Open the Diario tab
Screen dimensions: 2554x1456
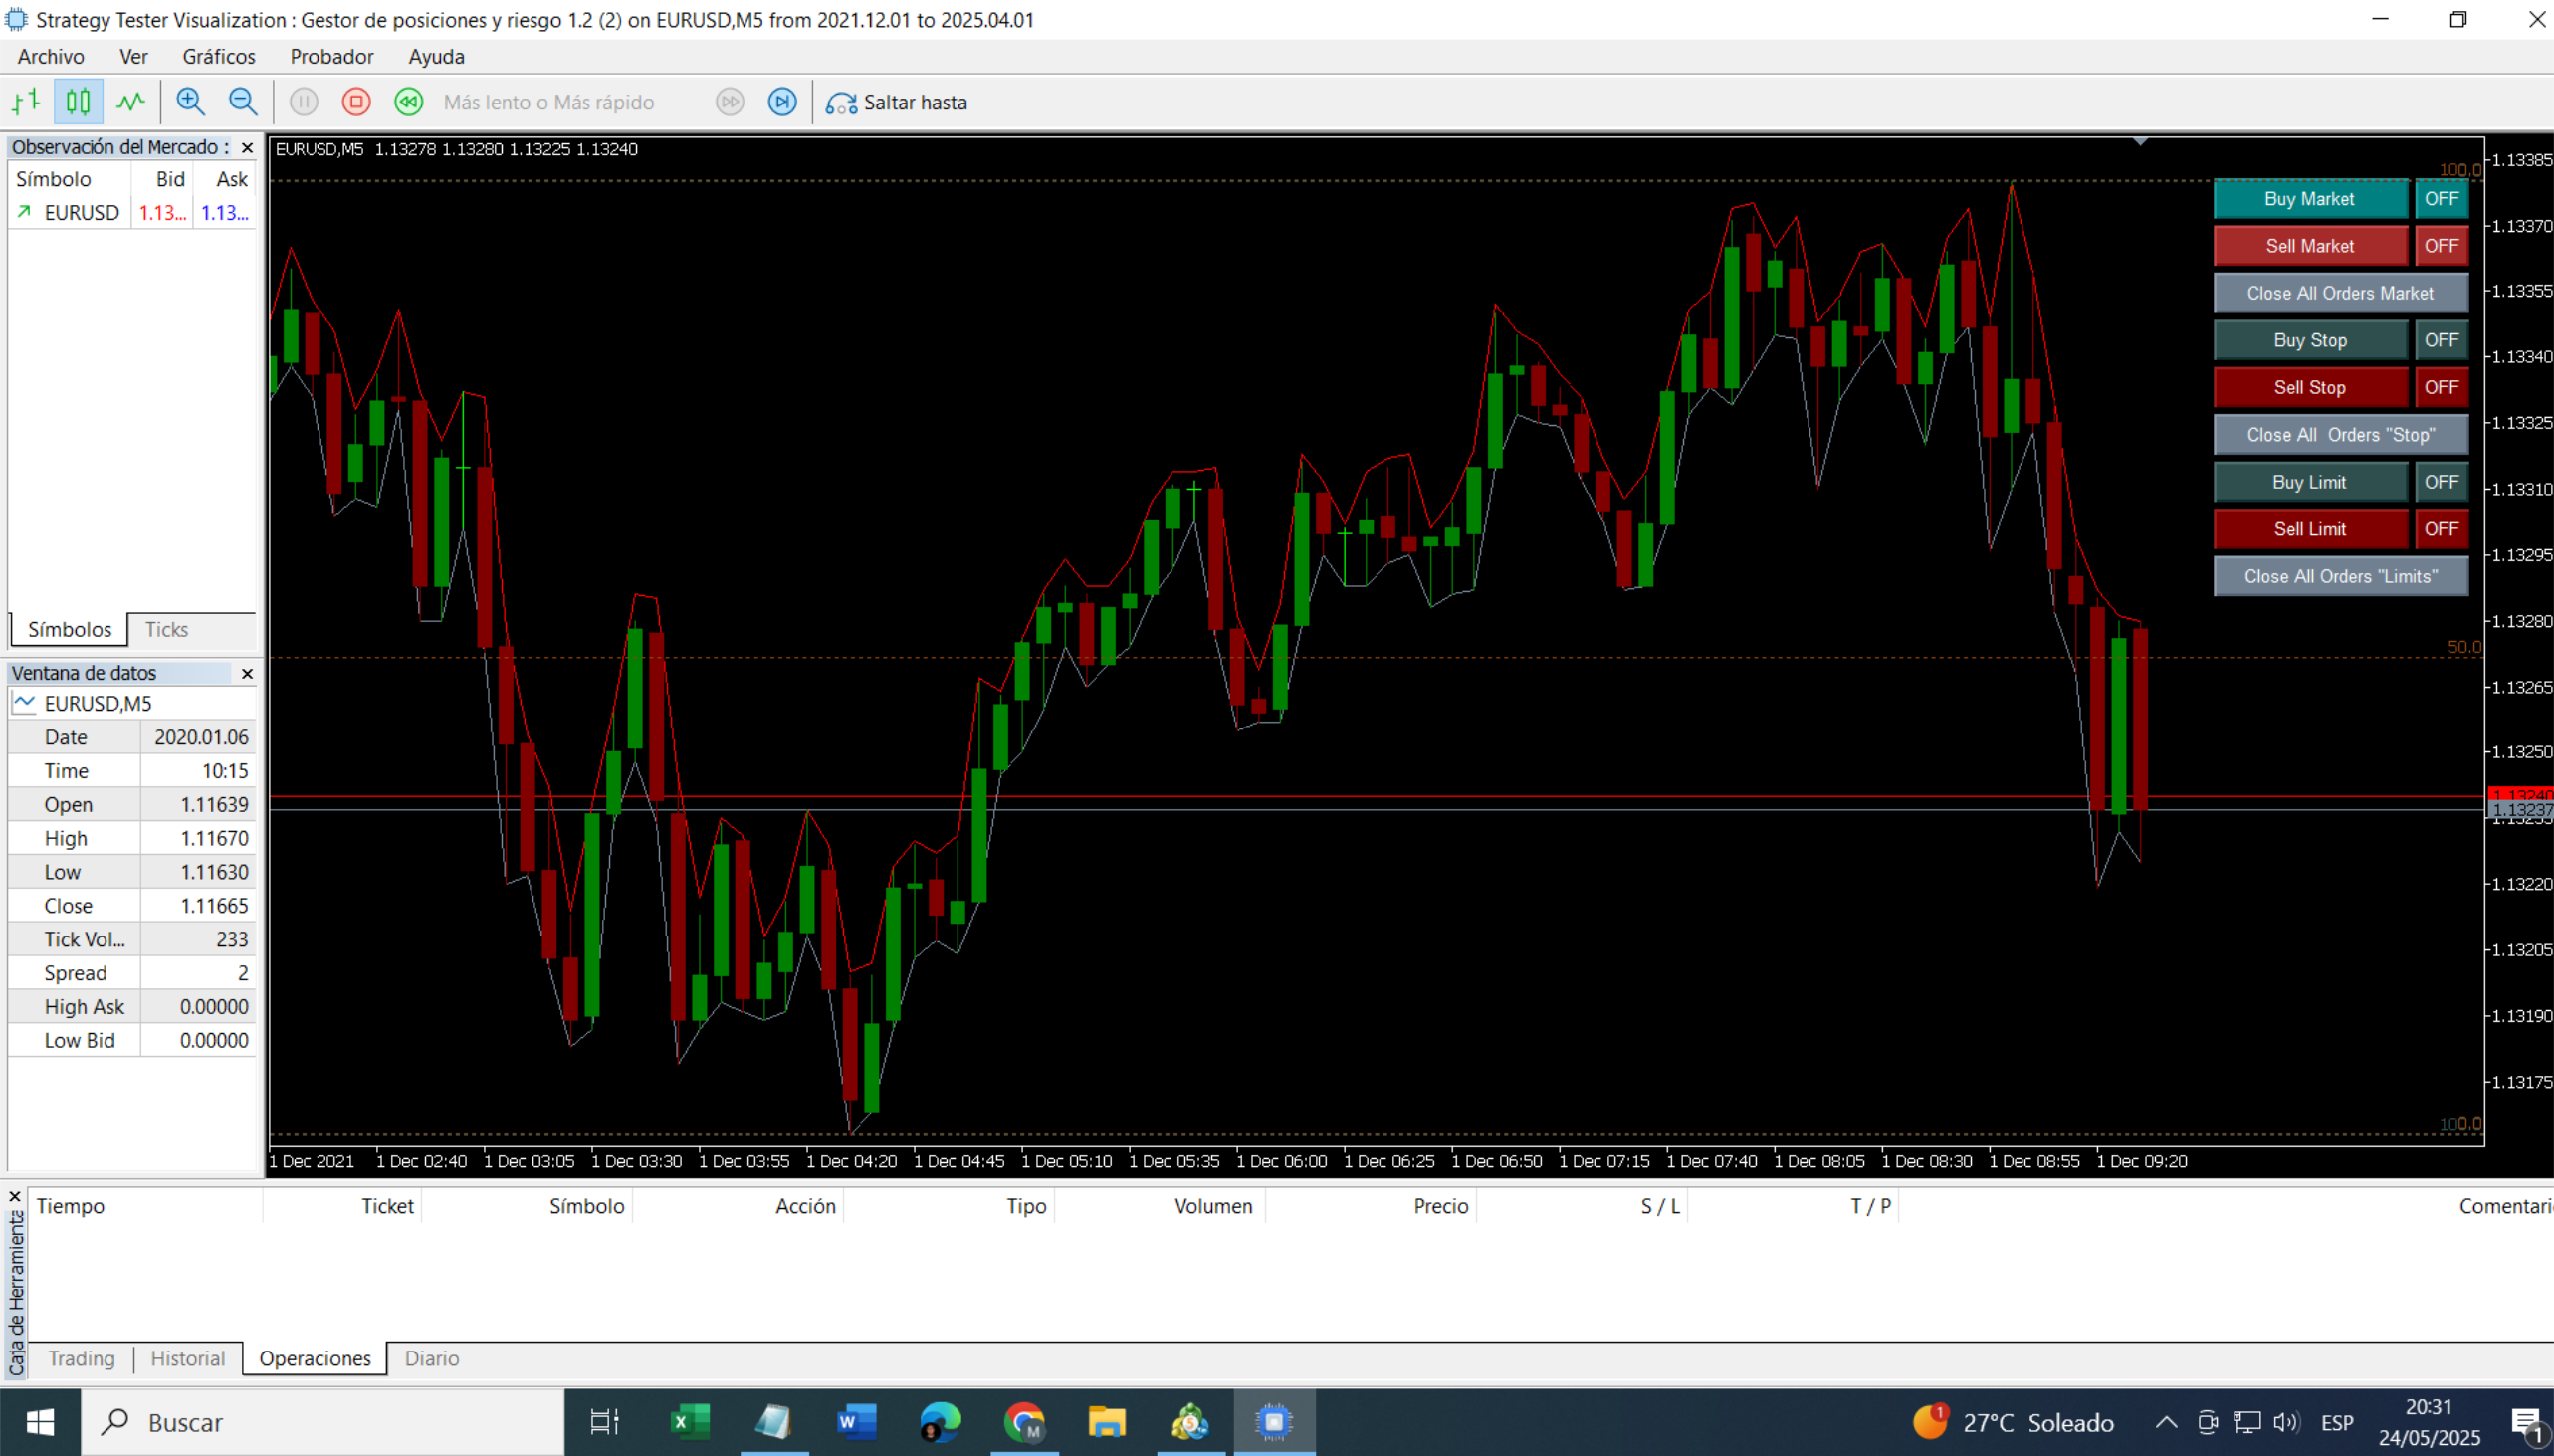coord(432,1359)
